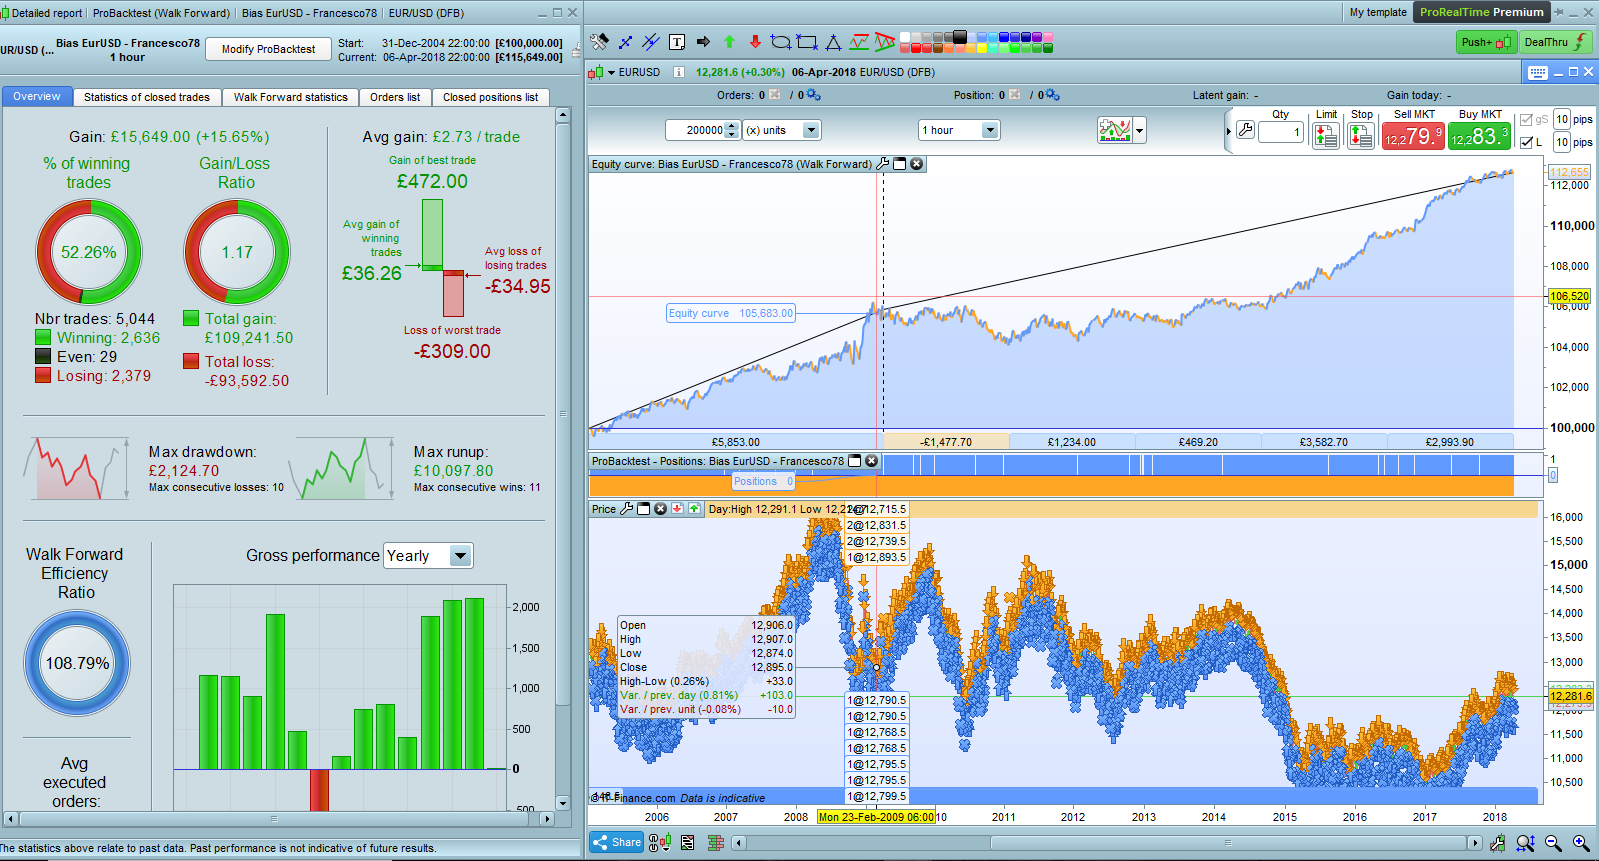1599x861 pixels.
Task: Click the DealThru button
Action: (1555, 42)
